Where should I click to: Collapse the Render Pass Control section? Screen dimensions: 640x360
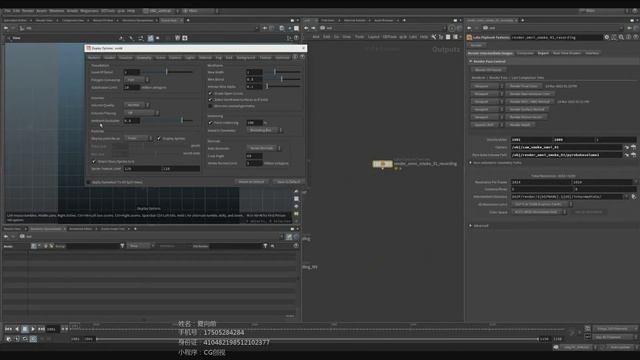point(471,61)
